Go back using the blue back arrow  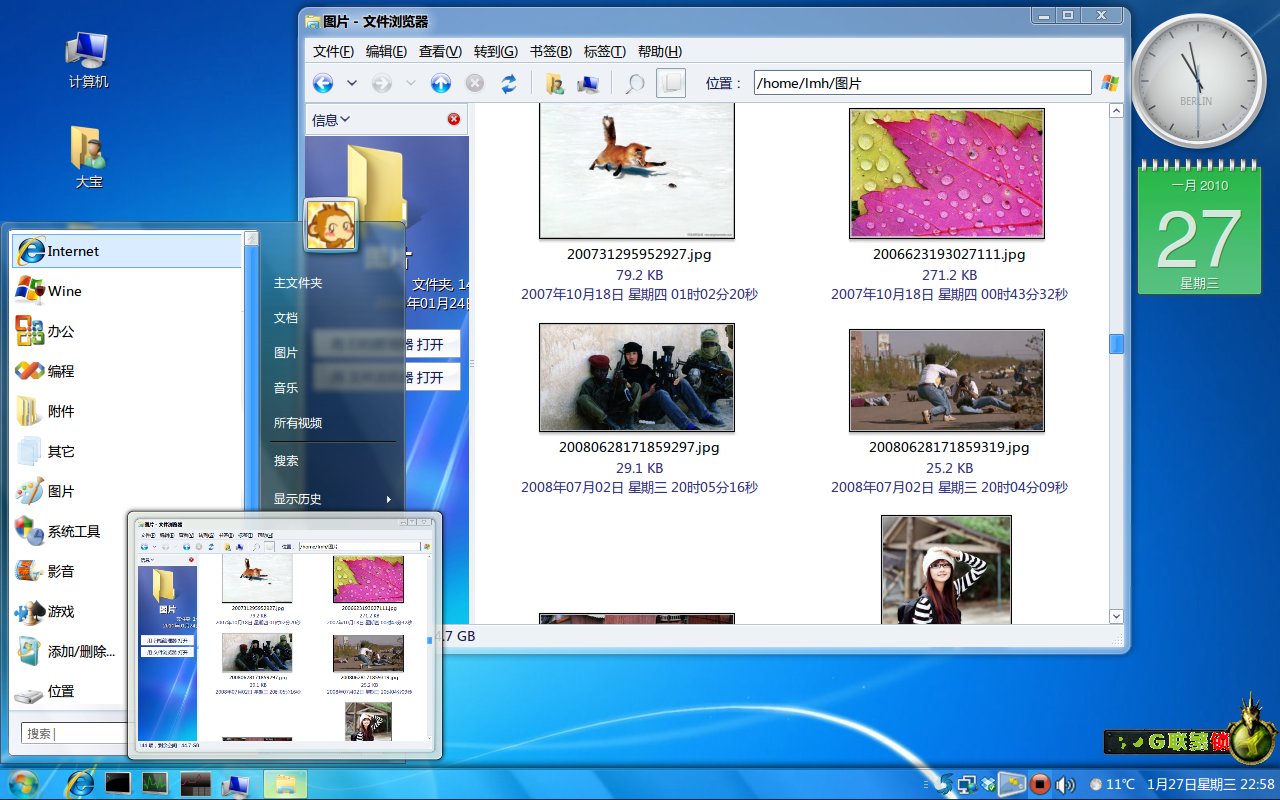tap(323, 84)
